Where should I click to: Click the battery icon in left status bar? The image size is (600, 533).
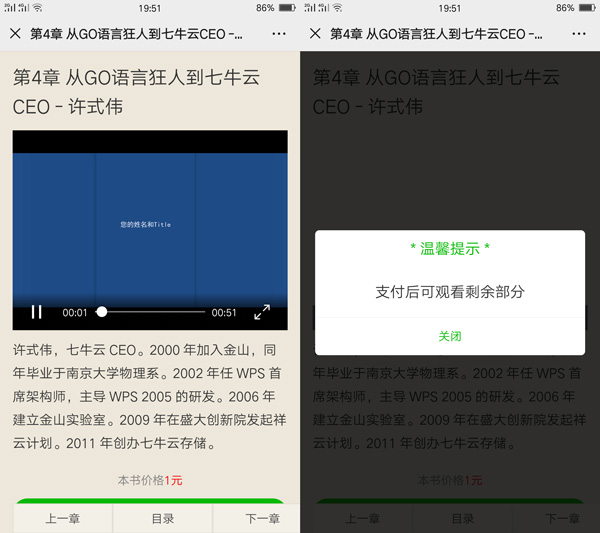pos(287,8)
